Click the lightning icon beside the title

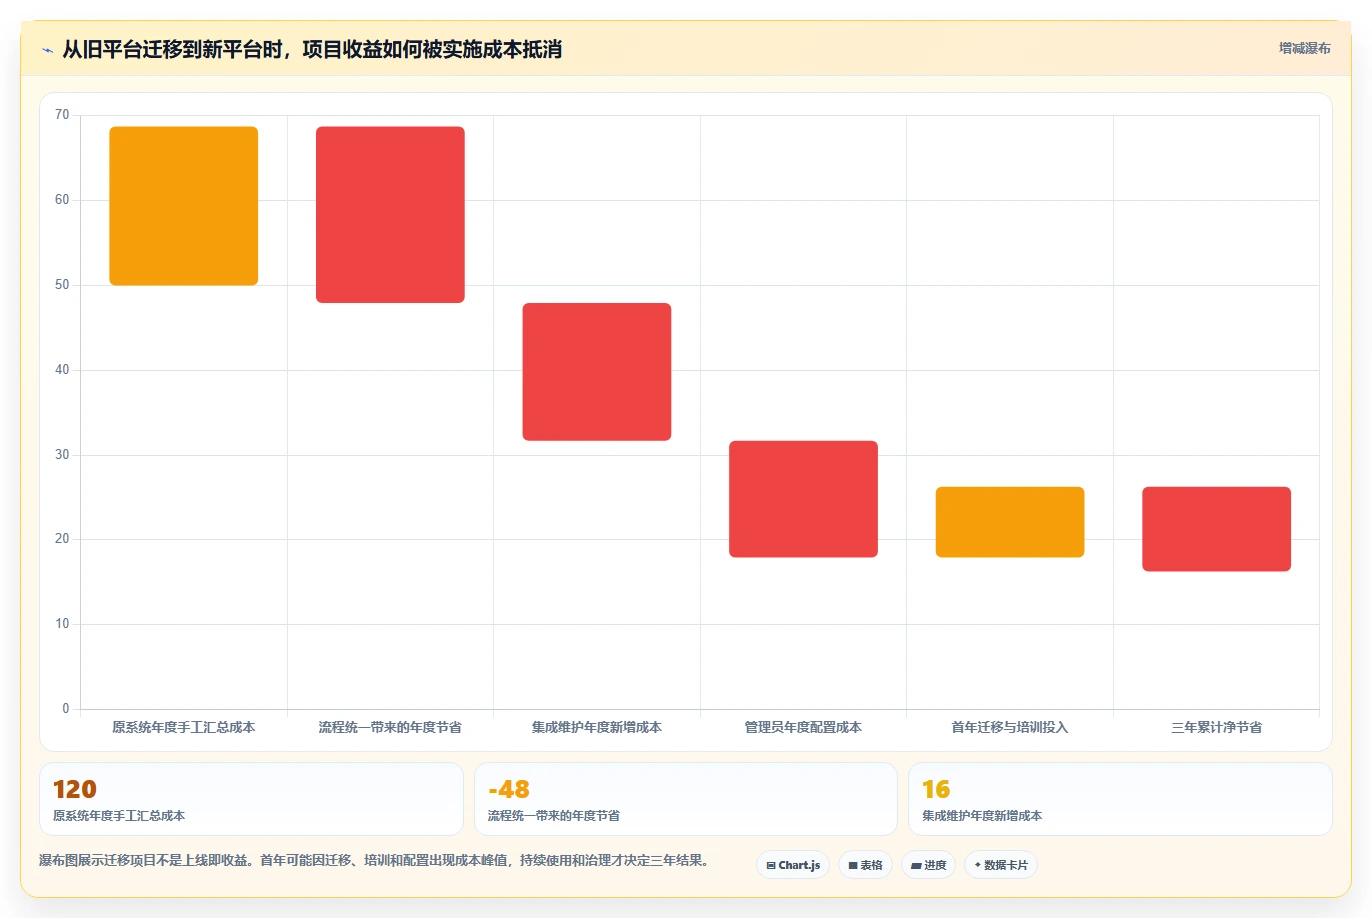coord(47,50)
